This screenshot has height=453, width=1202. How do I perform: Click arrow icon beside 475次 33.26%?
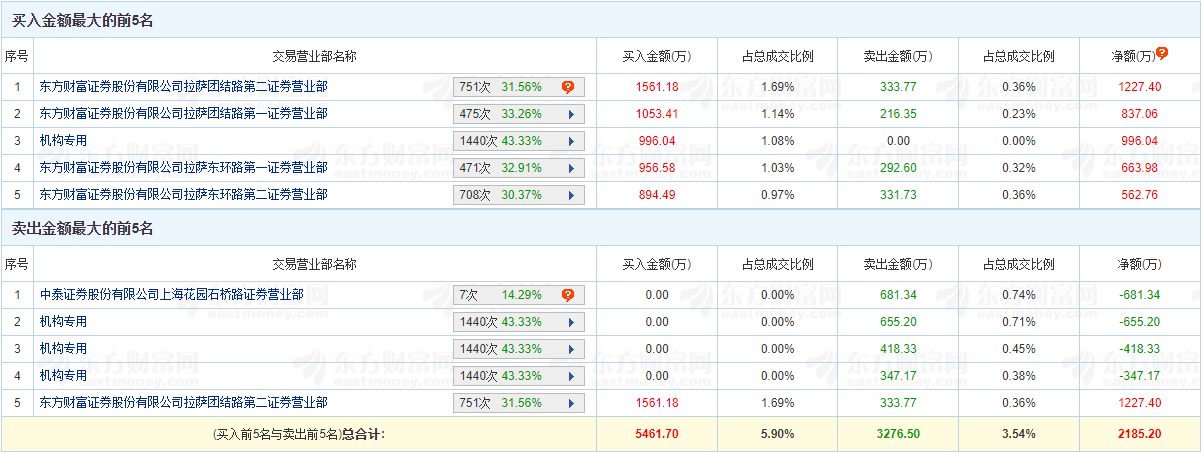(571, 114)
